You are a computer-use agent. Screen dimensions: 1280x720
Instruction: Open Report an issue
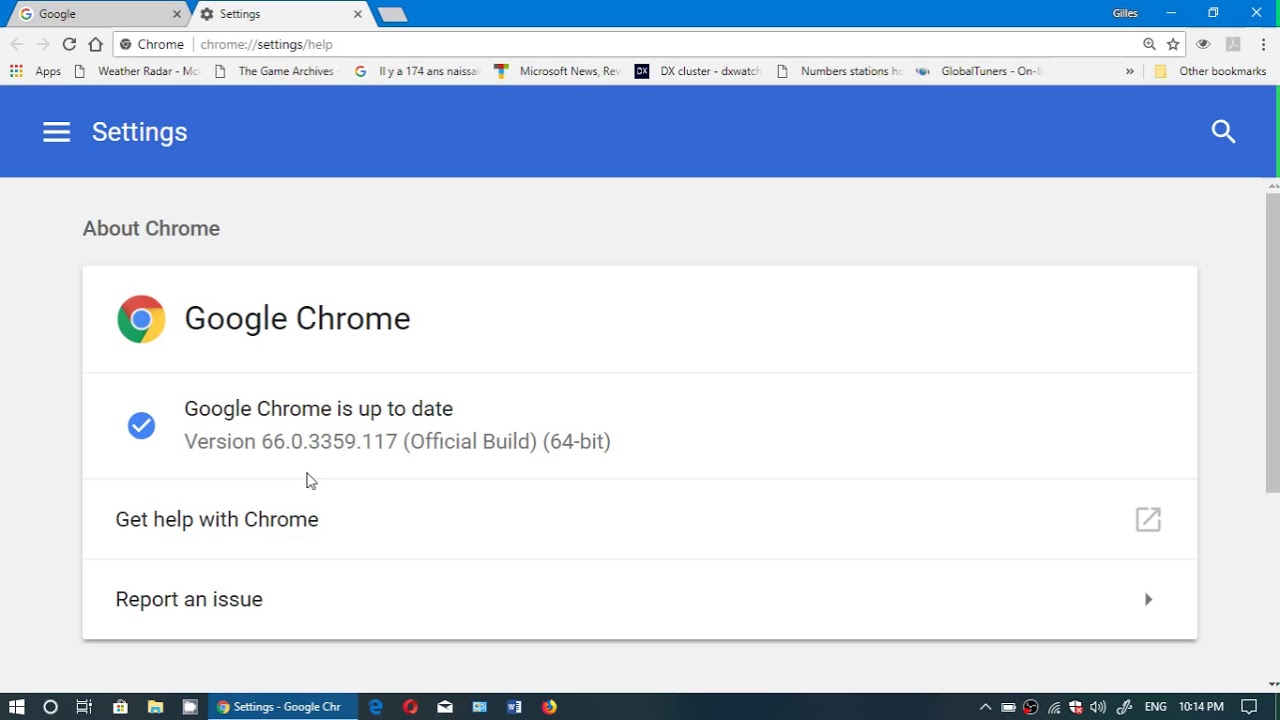tap(640, 599)
